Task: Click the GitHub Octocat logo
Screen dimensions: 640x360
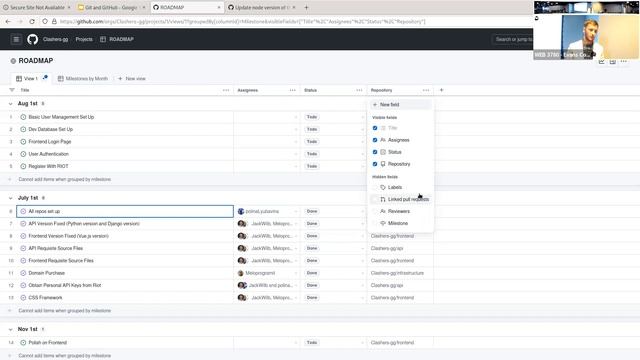Action: (x=33, y=39)
